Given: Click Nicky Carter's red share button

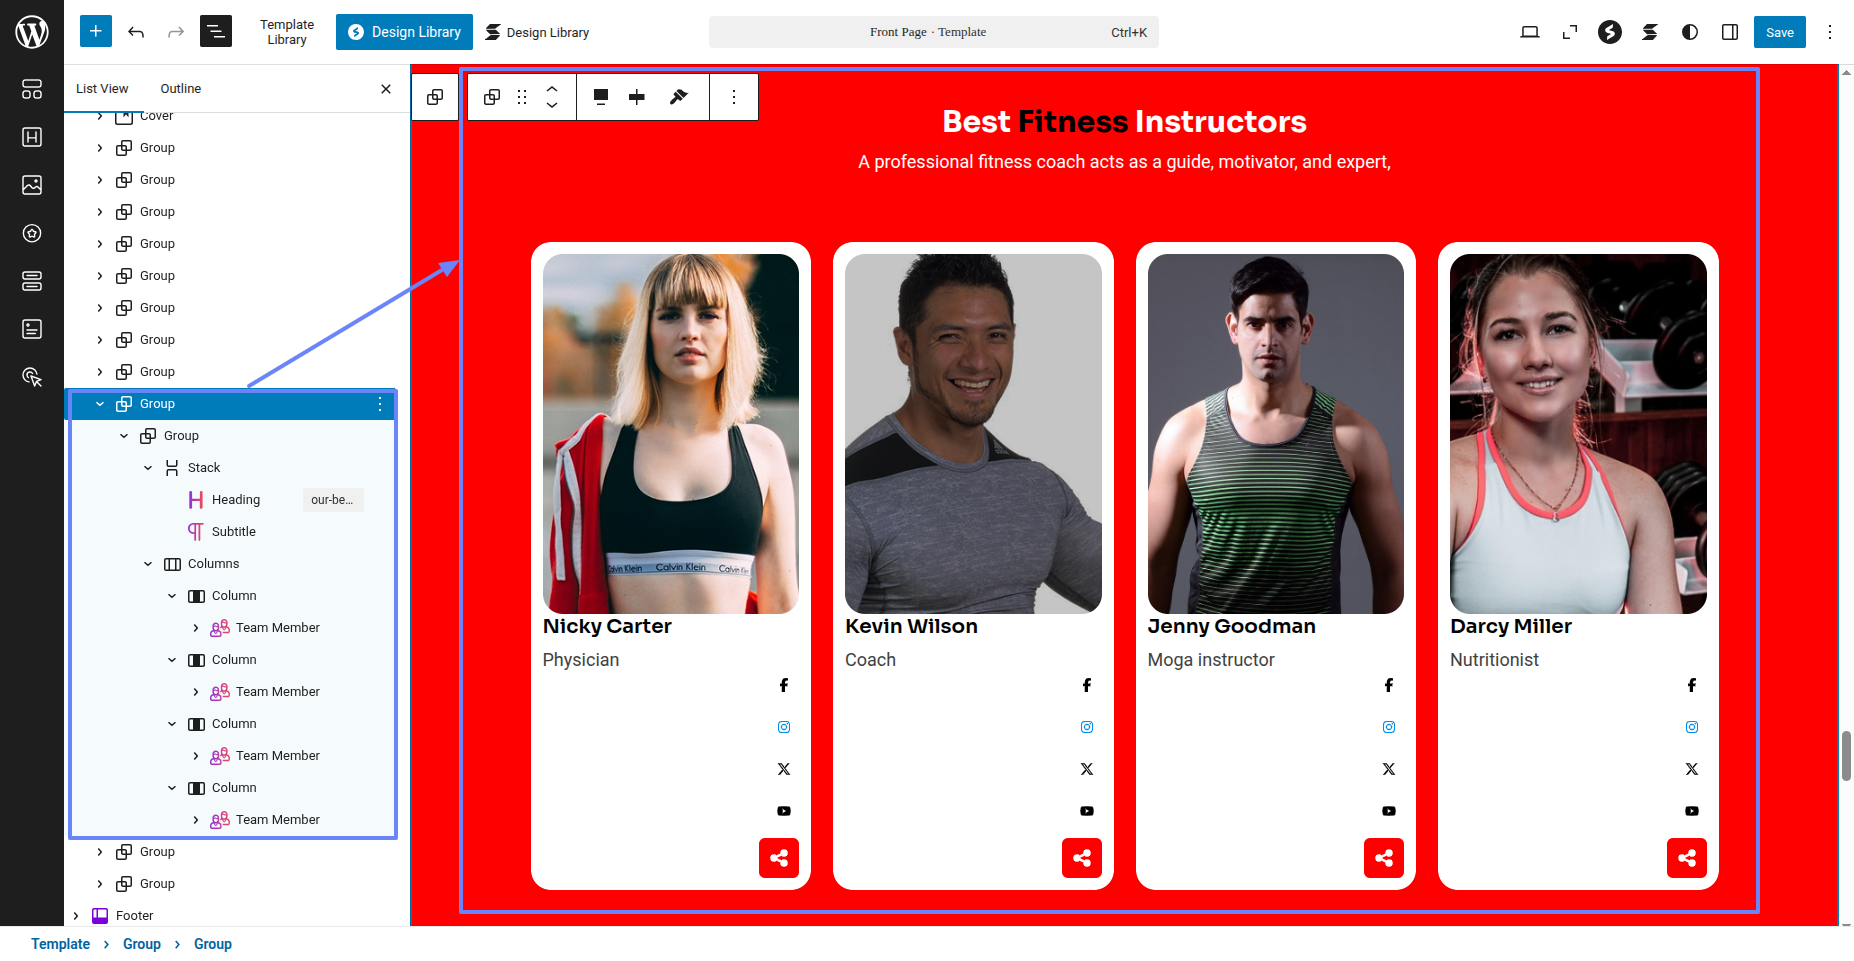Looking at the screenshot, I should [779, 858].
